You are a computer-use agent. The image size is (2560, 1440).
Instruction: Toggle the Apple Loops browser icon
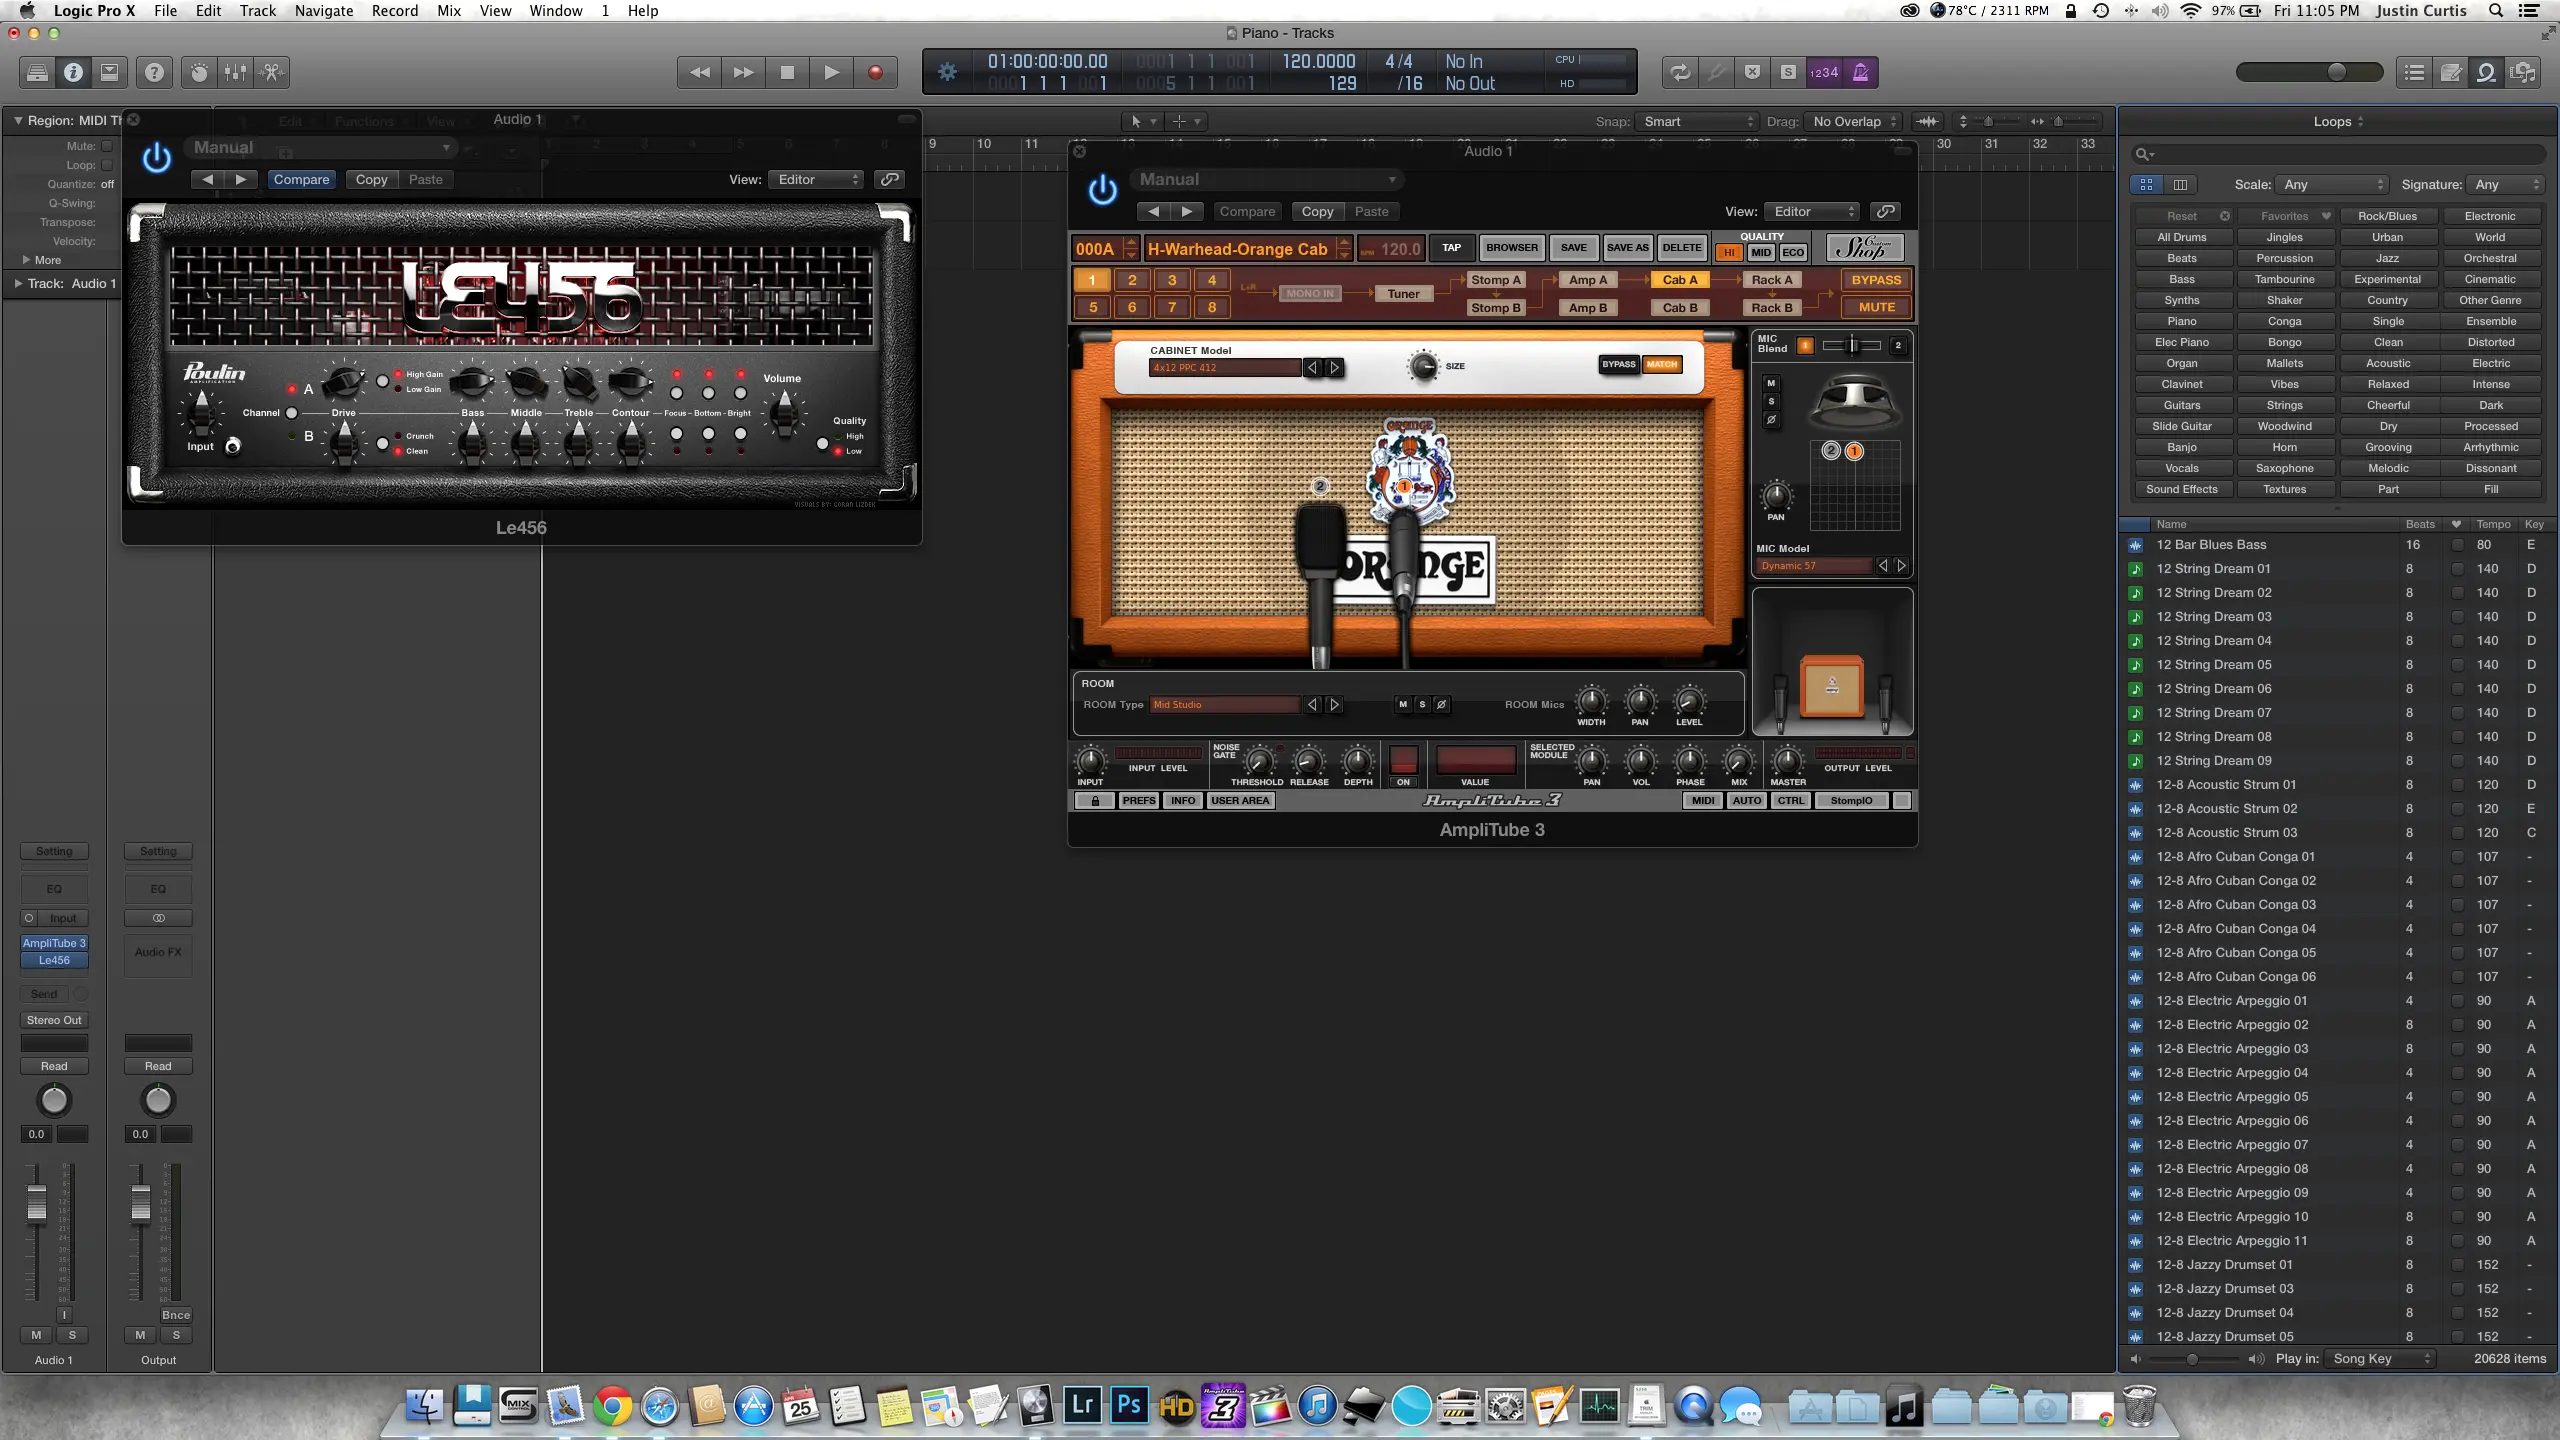click(2487, 72)
